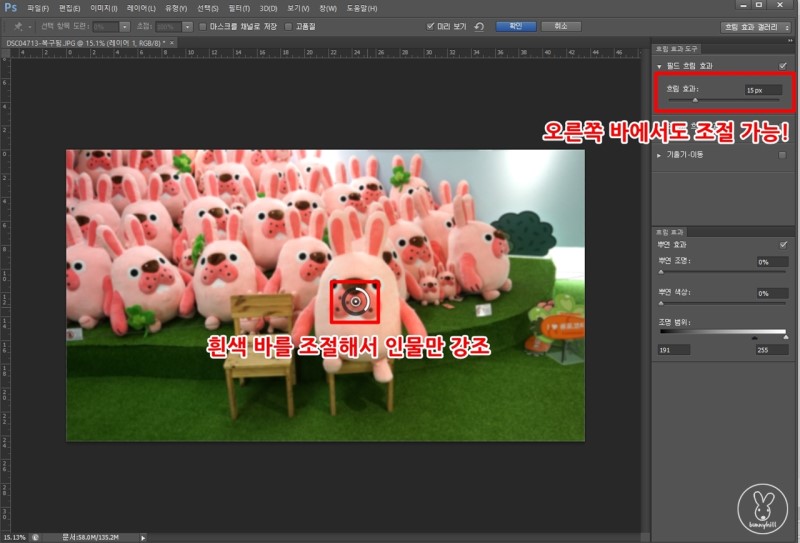Click the Photoshop Ps logo icon
This screenshot has width=800, height=543.
pos(10,8)
